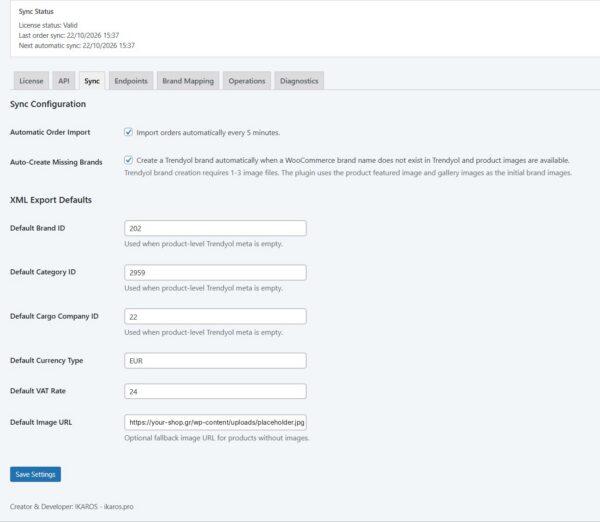The height and width of the screenshot is (522, 600).
Task: Click the Default Category ID input
Action: pos(215,272)
